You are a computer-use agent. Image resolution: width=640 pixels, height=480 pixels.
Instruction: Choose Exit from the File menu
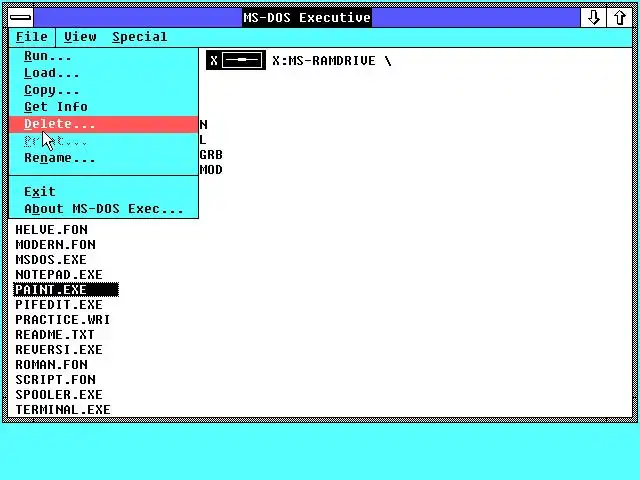[104, 192]
